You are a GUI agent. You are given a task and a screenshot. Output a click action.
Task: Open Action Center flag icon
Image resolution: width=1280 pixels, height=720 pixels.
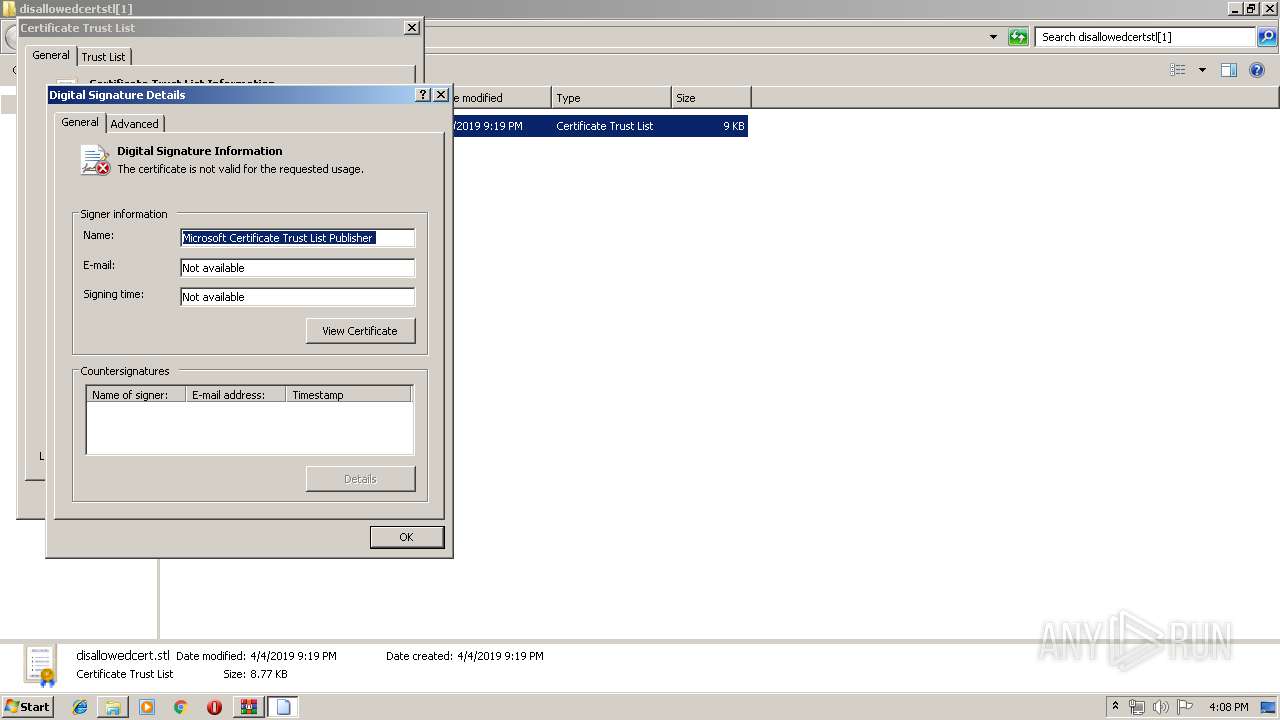pos(1185,707)
